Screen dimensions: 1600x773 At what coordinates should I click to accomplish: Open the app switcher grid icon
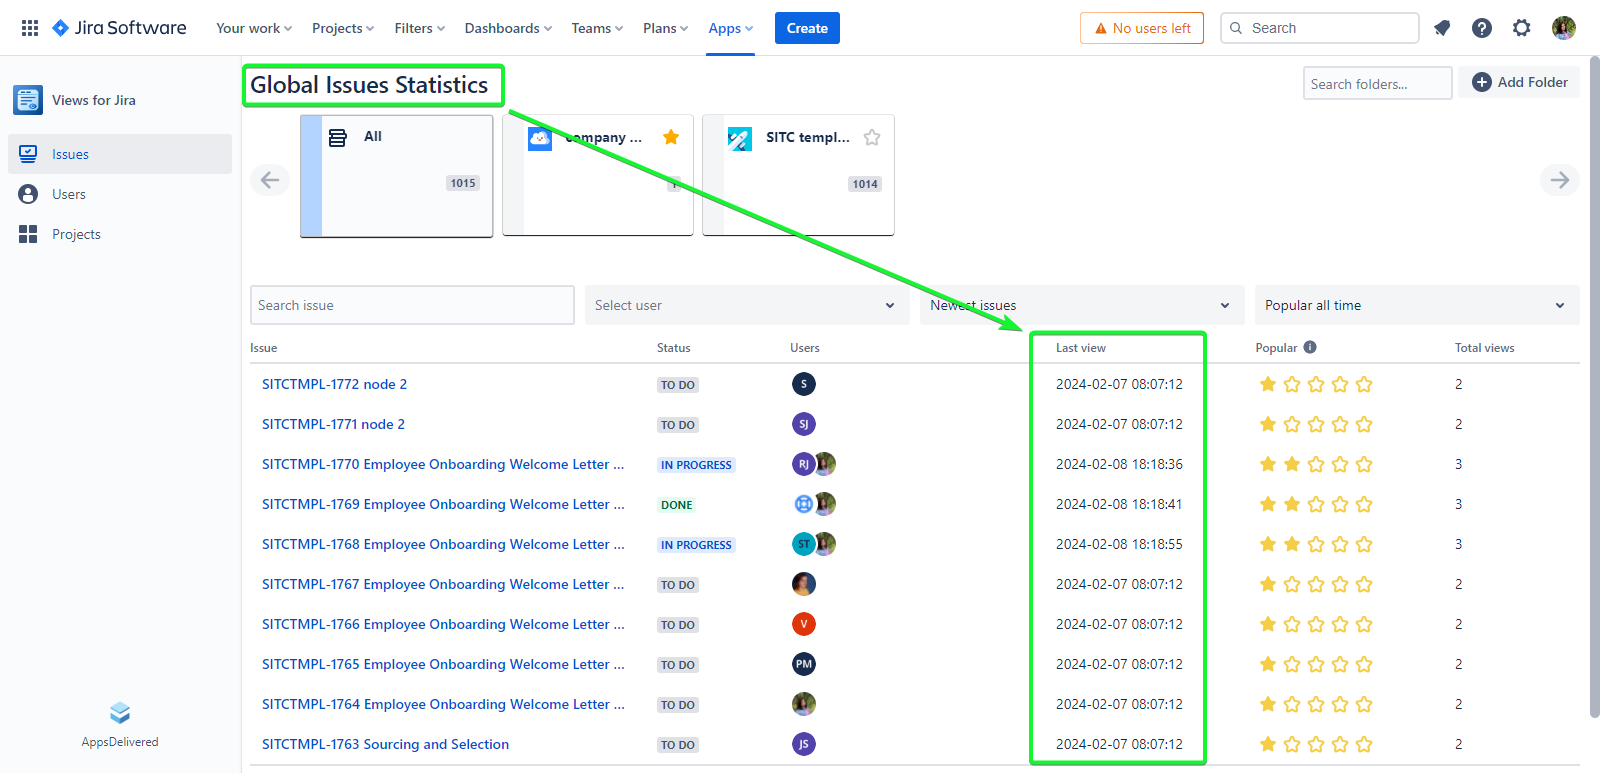[x=30, y=28]
